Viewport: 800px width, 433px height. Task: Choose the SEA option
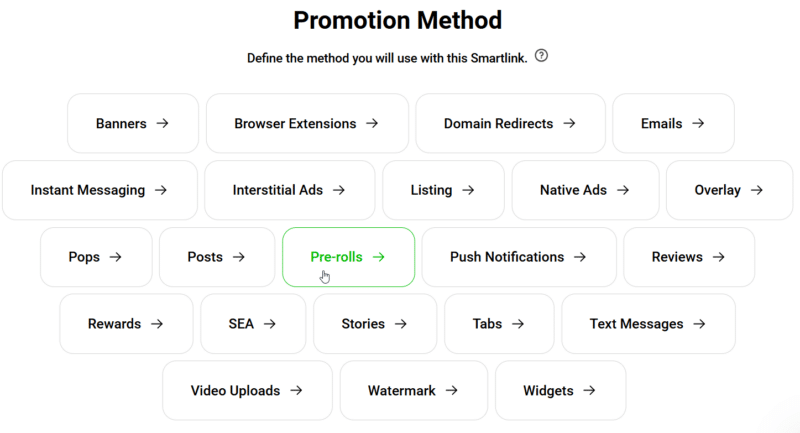coord(253,324)
